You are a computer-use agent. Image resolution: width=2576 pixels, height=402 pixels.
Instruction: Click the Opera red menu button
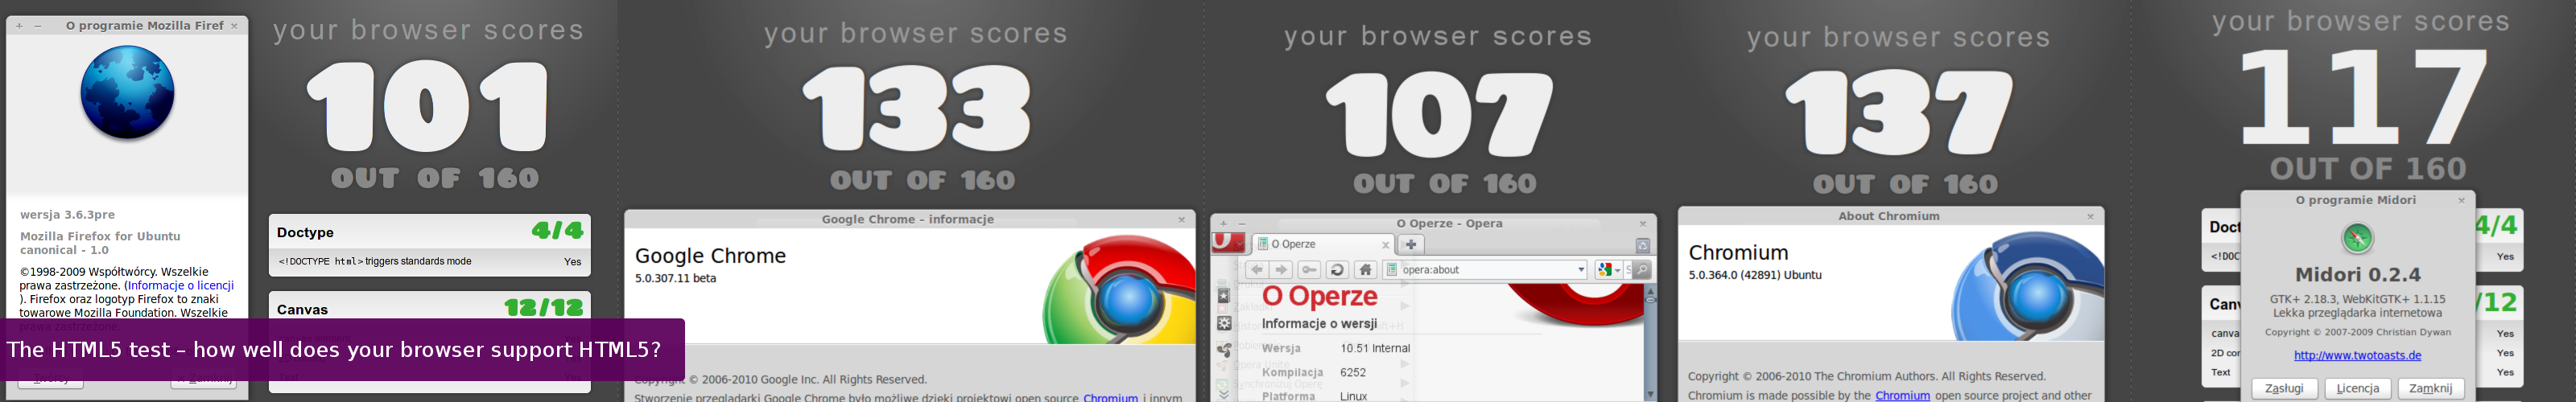pos(1227,243)
